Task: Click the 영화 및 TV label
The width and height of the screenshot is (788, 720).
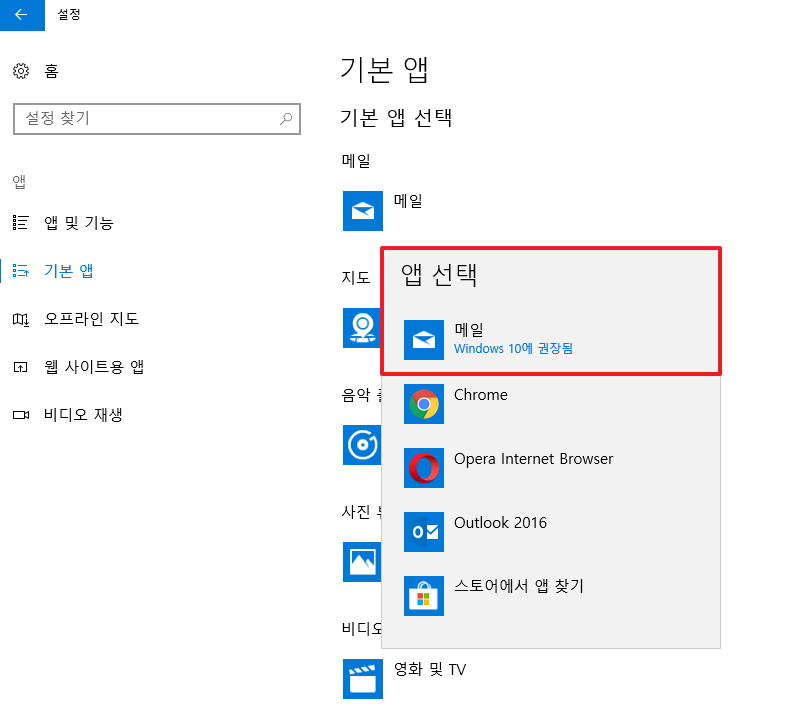Action: [x=430, y=669]
